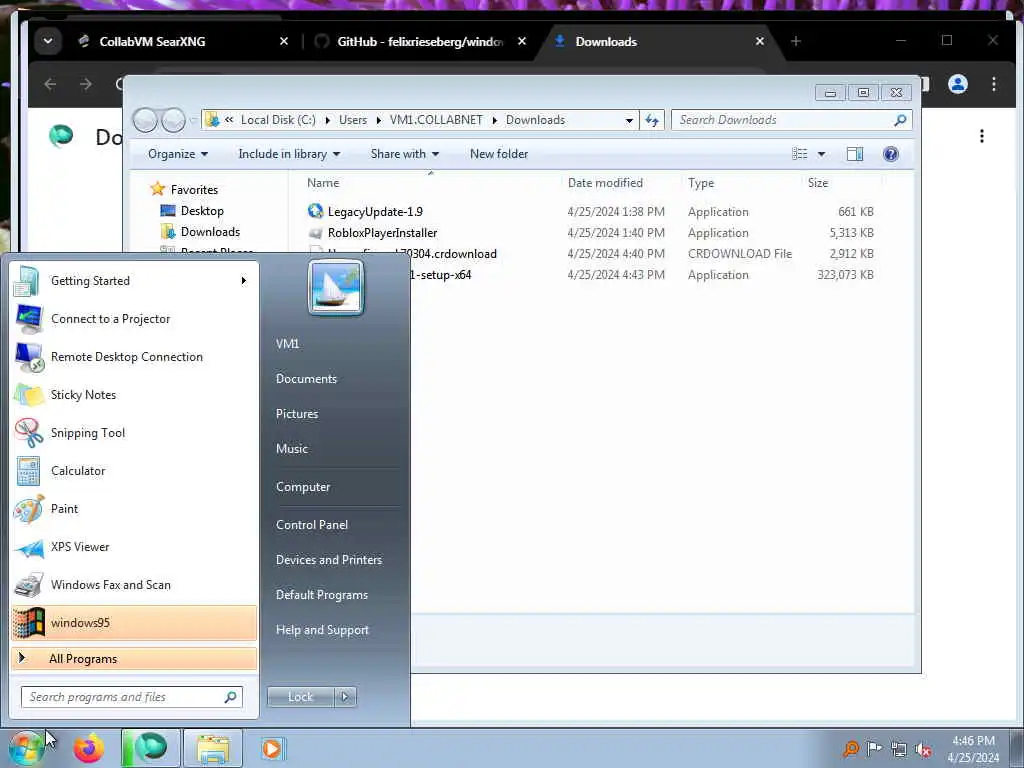This screenshot has width=1024, height=768.
Task: Click New folder in Explorer toolbar
Action: click(499, 154)
